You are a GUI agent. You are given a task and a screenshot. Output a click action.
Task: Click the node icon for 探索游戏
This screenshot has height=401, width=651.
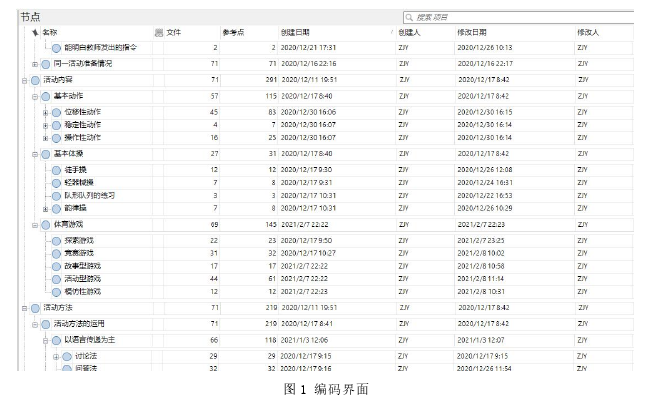(x=56, y=241)
